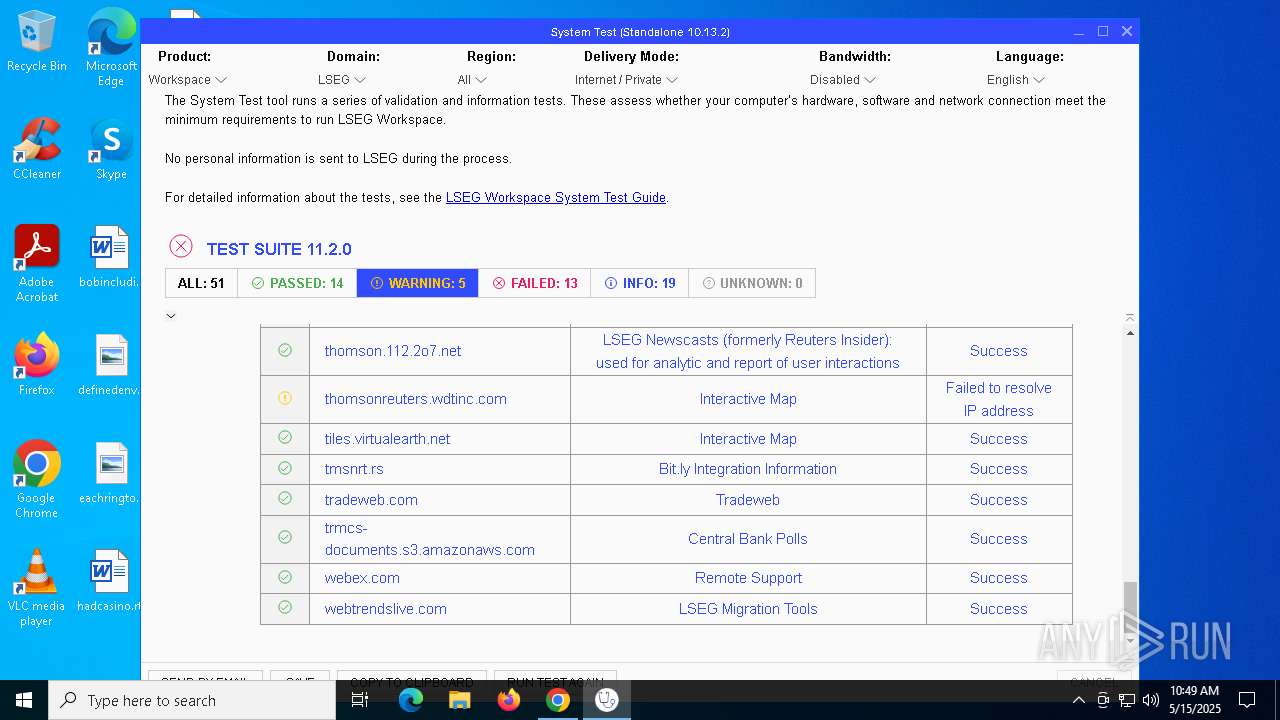Select the PASSED: 14 filter tab

point(297,283)
